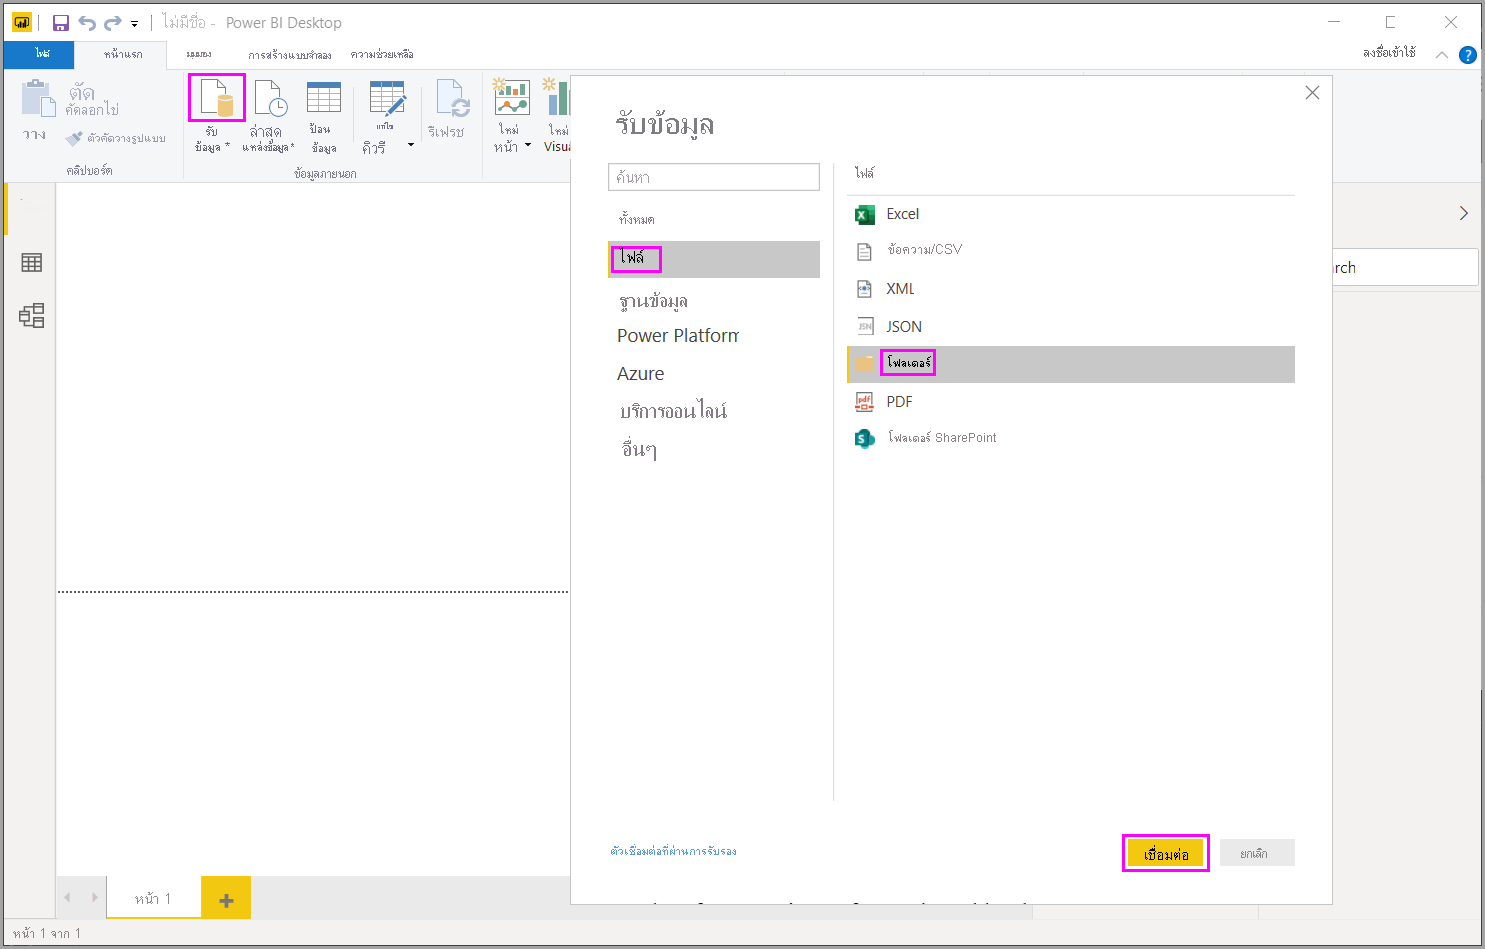Add a new page with plus button
This screenshot has width=1485, height=949.
click(x=226, y=899)
